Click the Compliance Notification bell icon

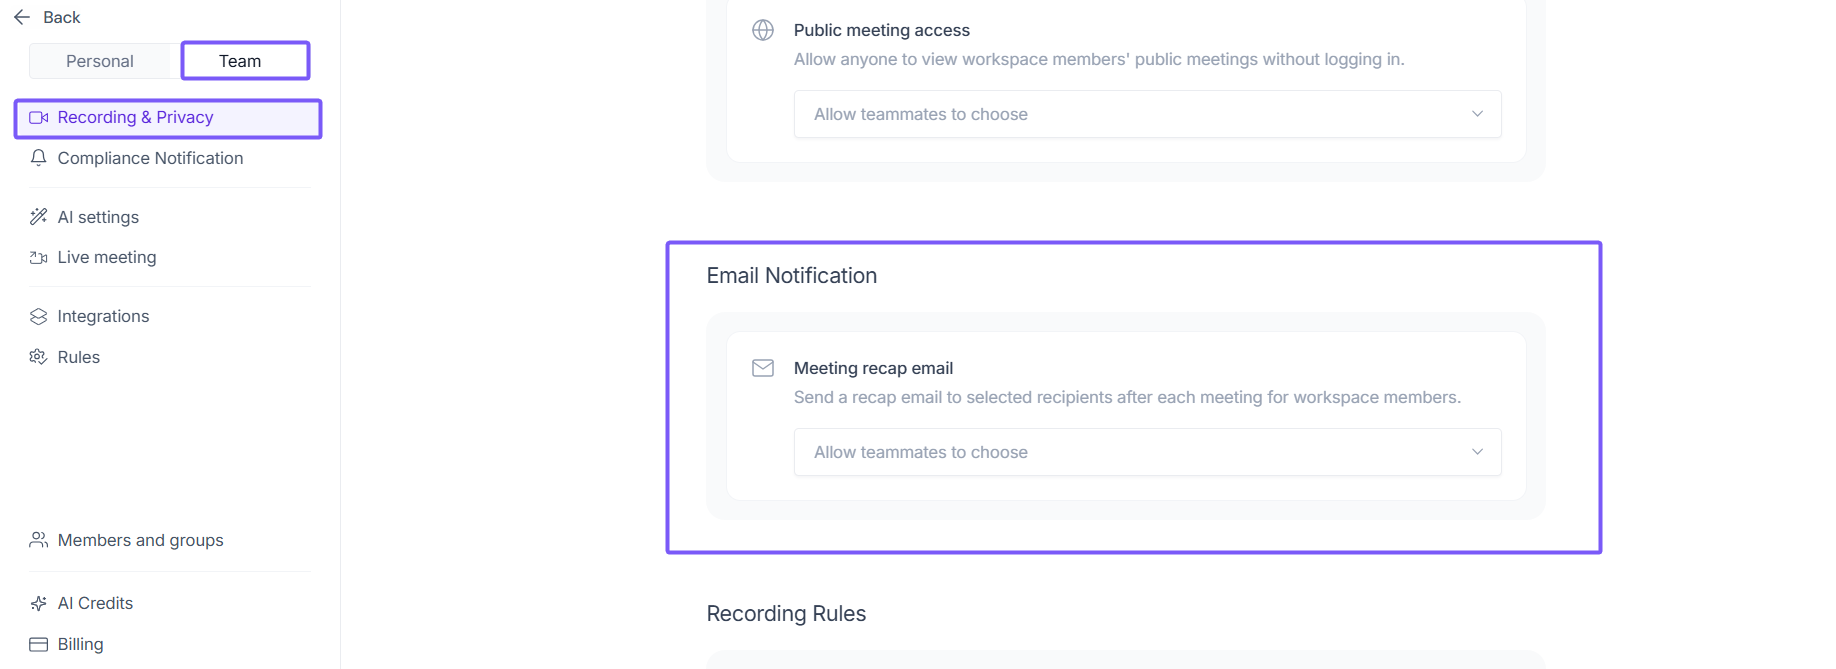click(x=39, y=158)
